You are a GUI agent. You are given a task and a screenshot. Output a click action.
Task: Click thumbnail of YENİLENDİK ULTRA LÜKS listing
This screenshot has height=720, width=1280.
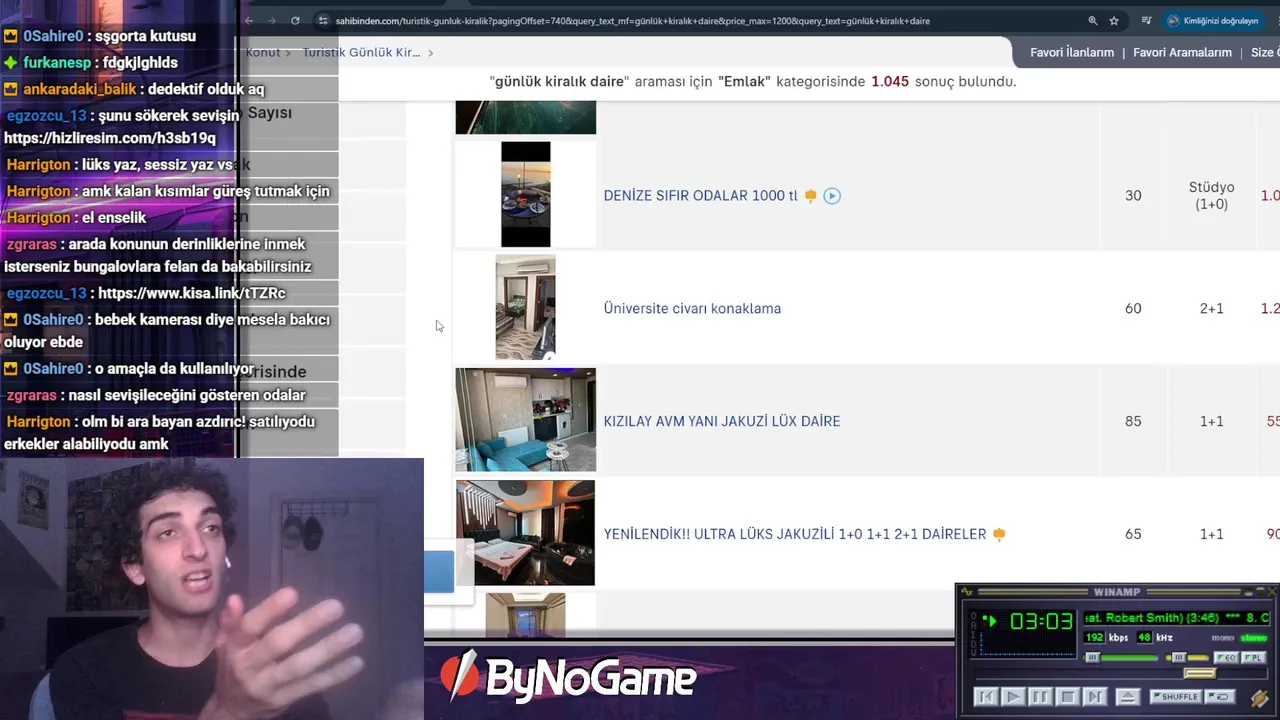click(x=525, y=533)
